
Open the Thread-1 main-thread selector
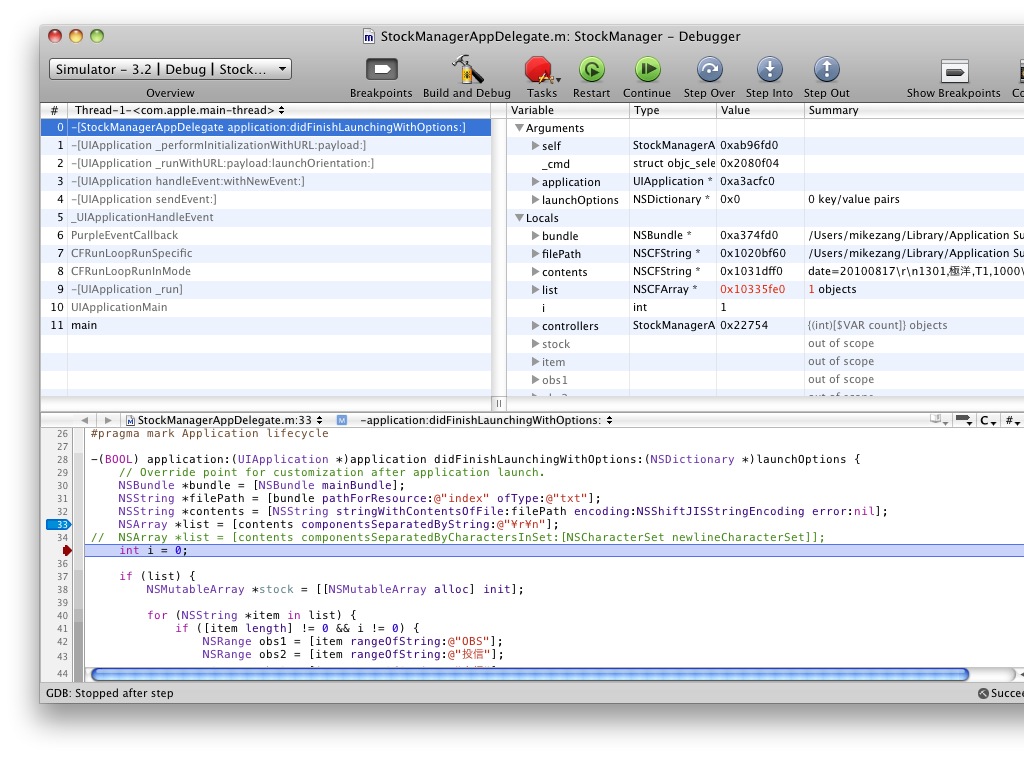pyautogui.click(x=179, y=110)
